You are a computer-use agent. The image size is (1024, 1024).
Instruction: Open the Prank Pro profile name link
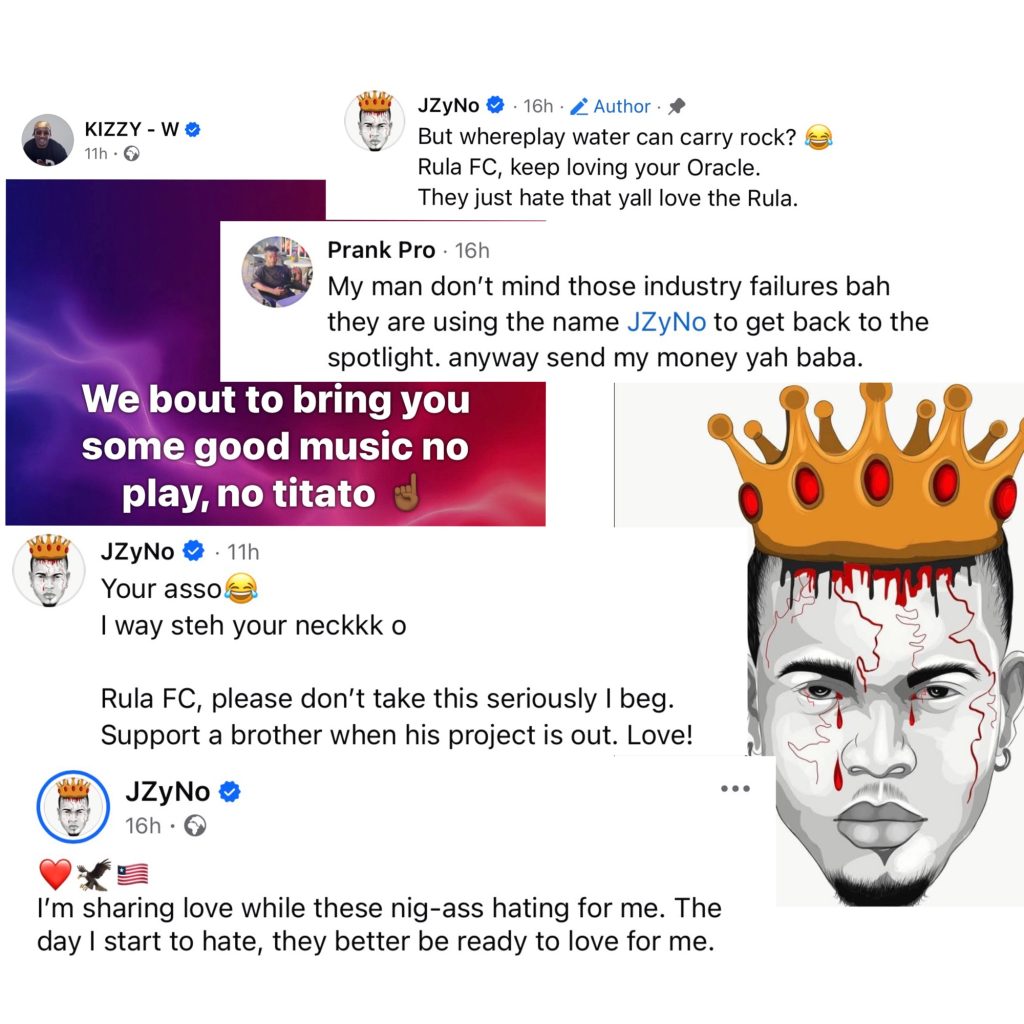381,250
